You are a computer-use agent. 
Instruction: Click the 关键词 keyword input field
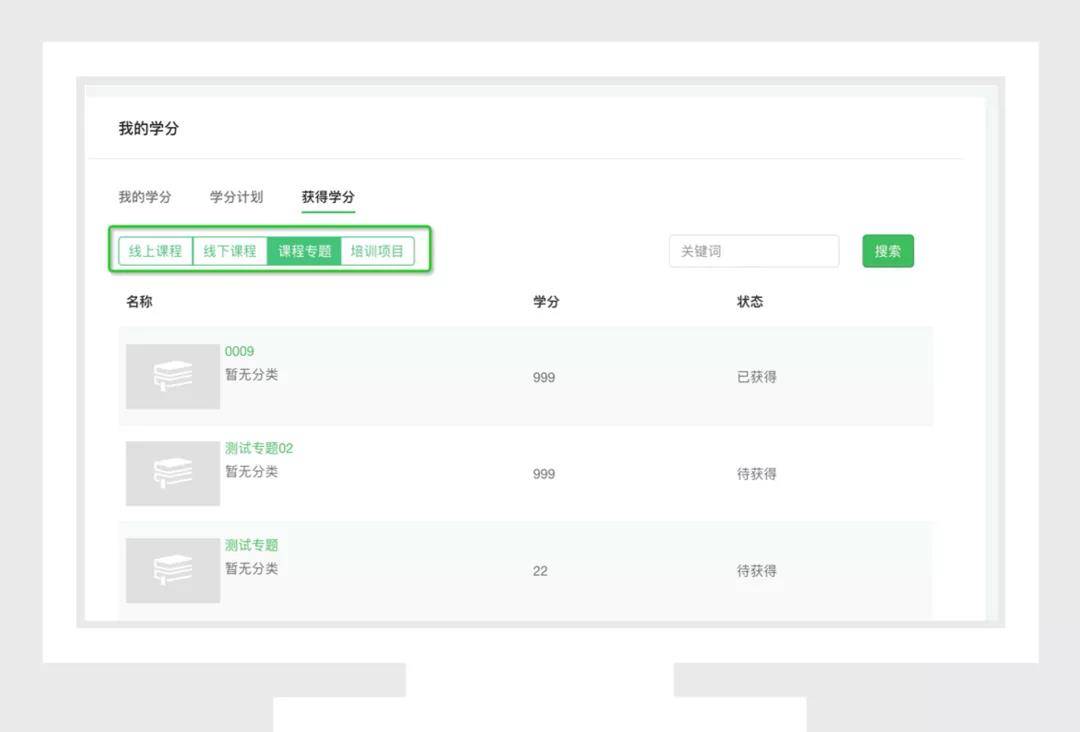click(753, 251)
